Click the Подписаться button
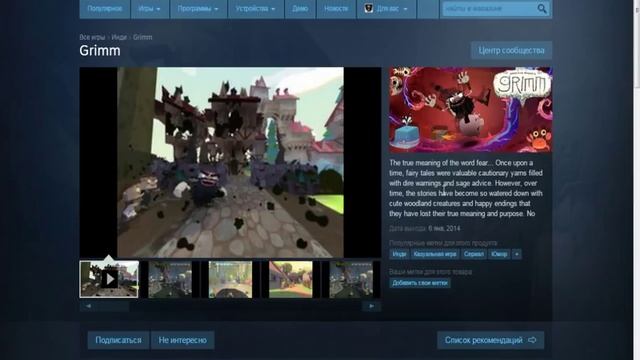Image resolution: width=640 pixels, height=360 pixels. [118, 340]
